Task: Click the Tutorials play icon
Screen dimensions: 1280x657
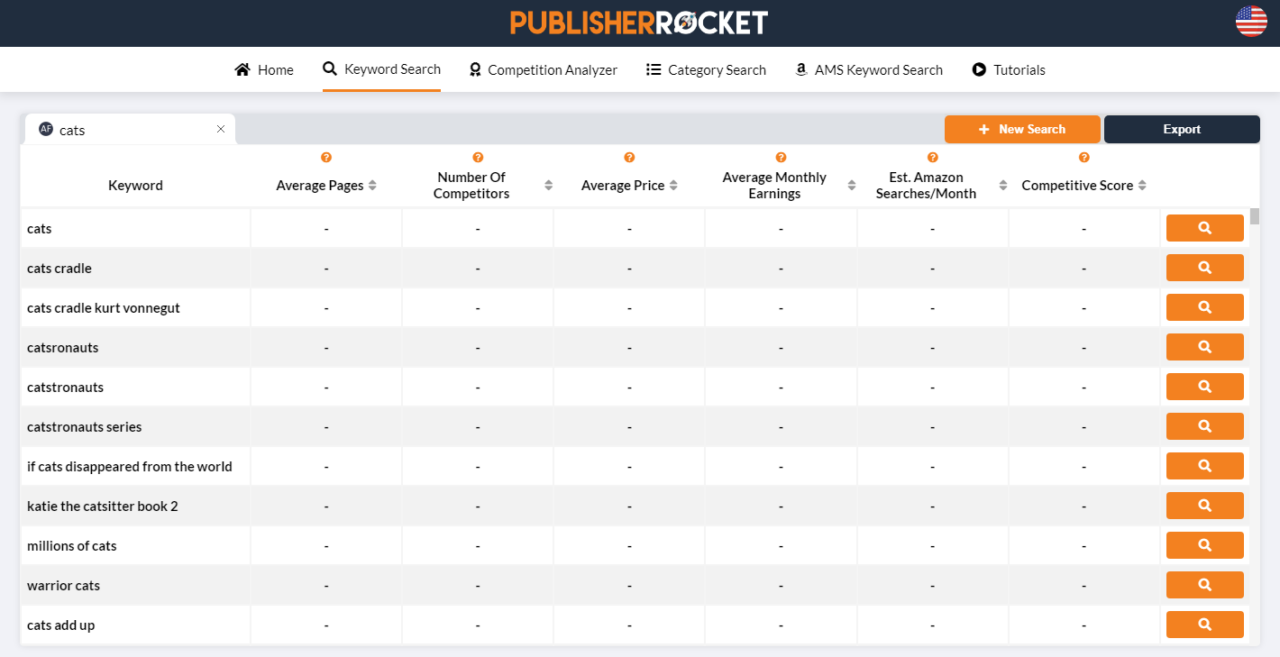Action: pos(977,69)
